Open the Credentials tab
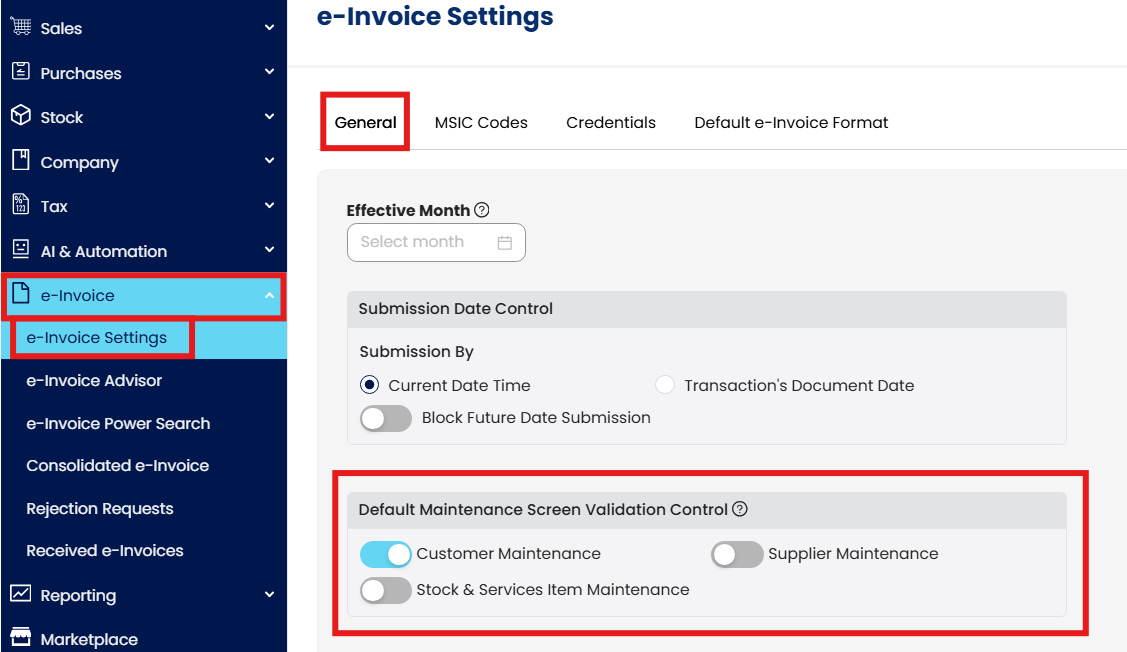The width and height of the screenshot is (1127, 652). pos(611,123)
